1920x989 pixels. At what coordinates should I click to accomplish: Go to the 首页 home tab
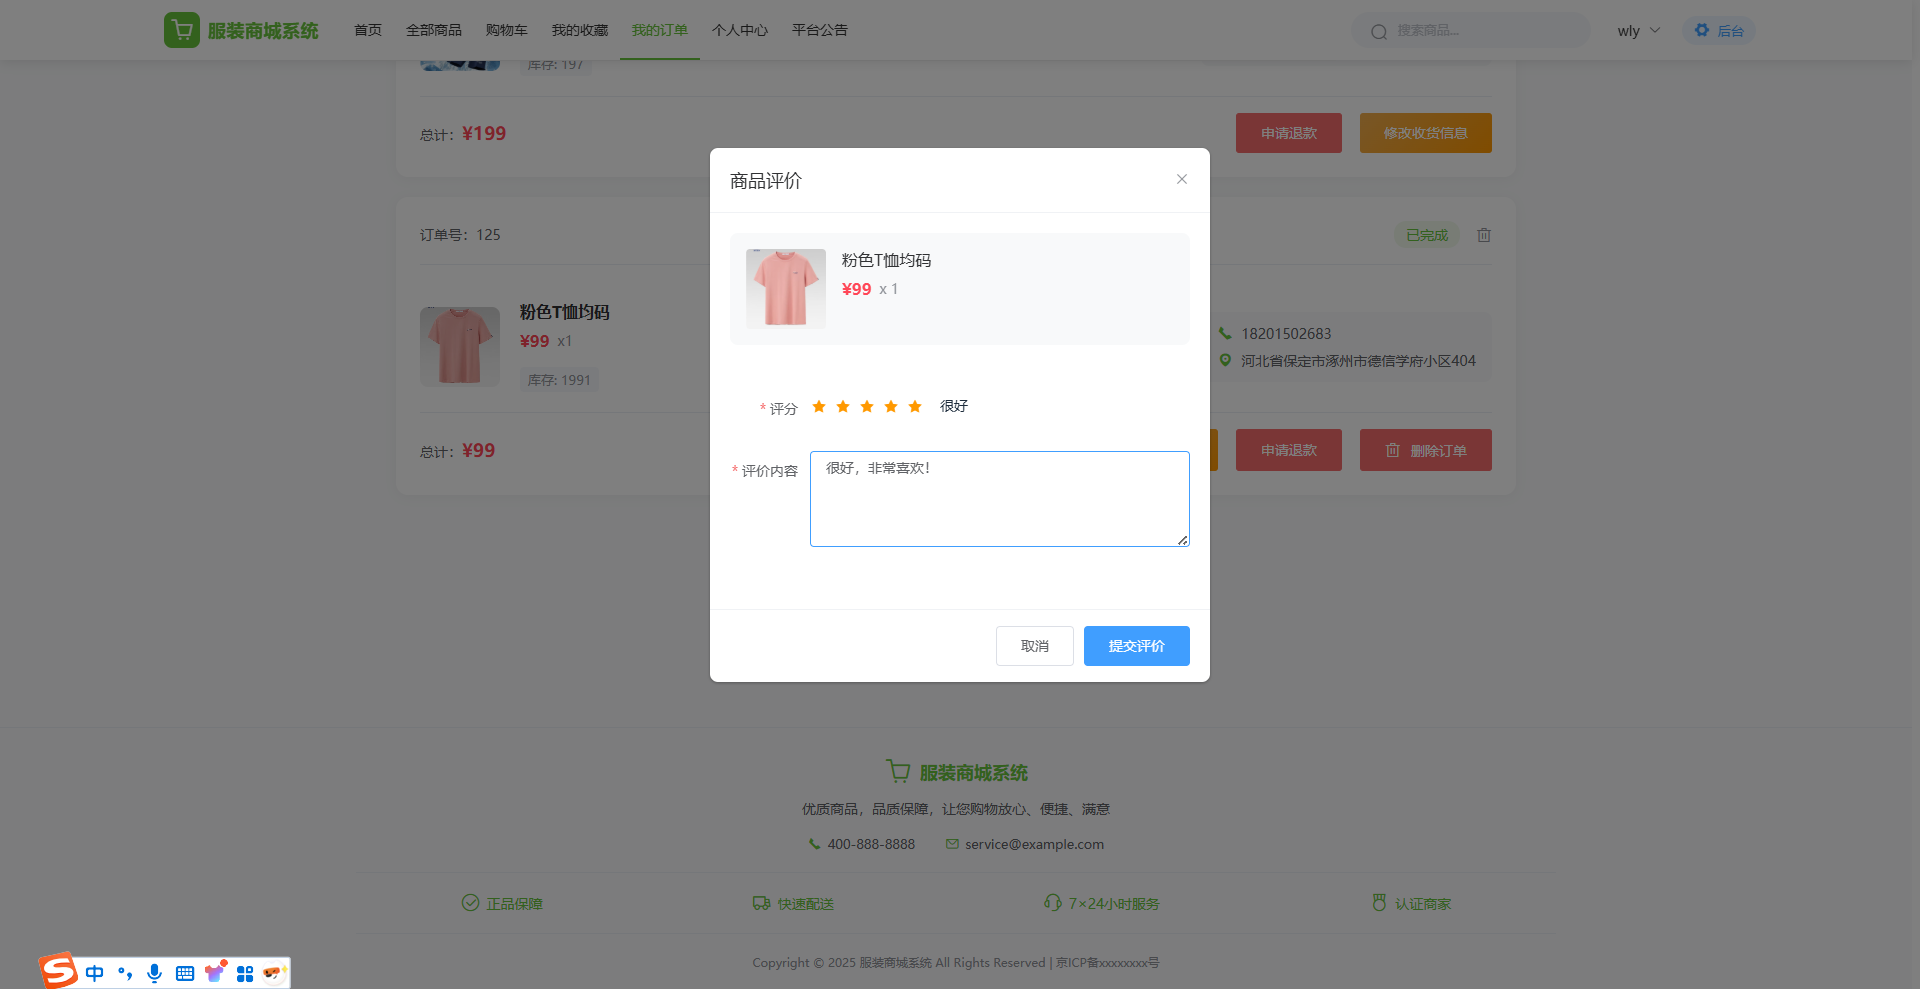click(x=368, y=30)
